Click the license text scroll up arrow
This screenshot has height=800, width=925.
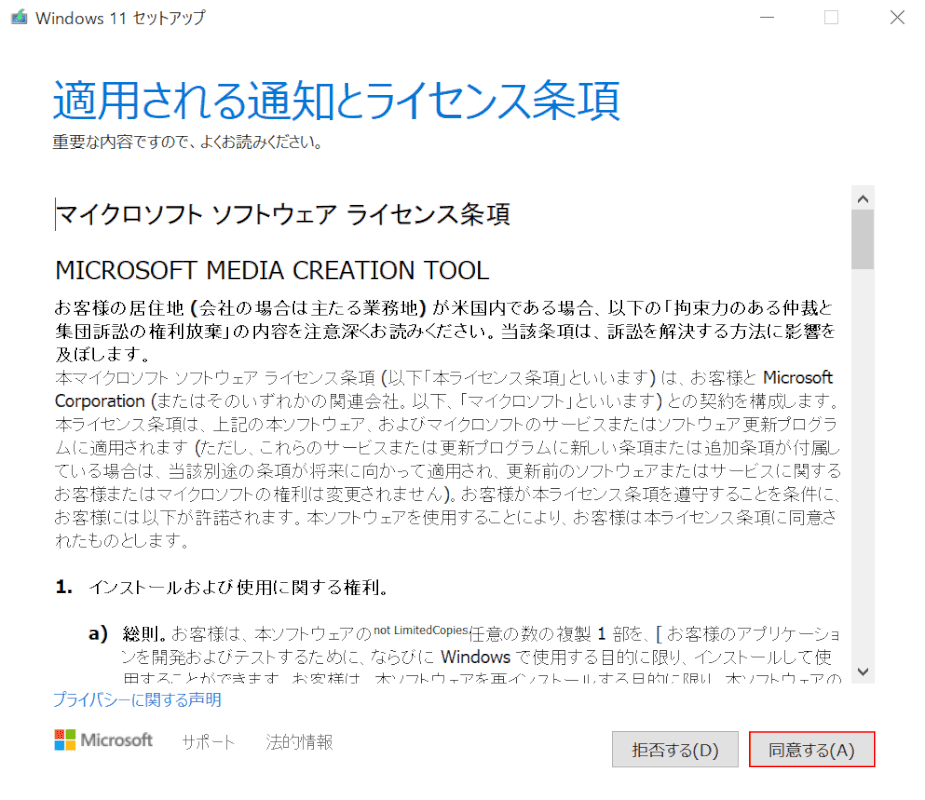[x=862, y=199]
